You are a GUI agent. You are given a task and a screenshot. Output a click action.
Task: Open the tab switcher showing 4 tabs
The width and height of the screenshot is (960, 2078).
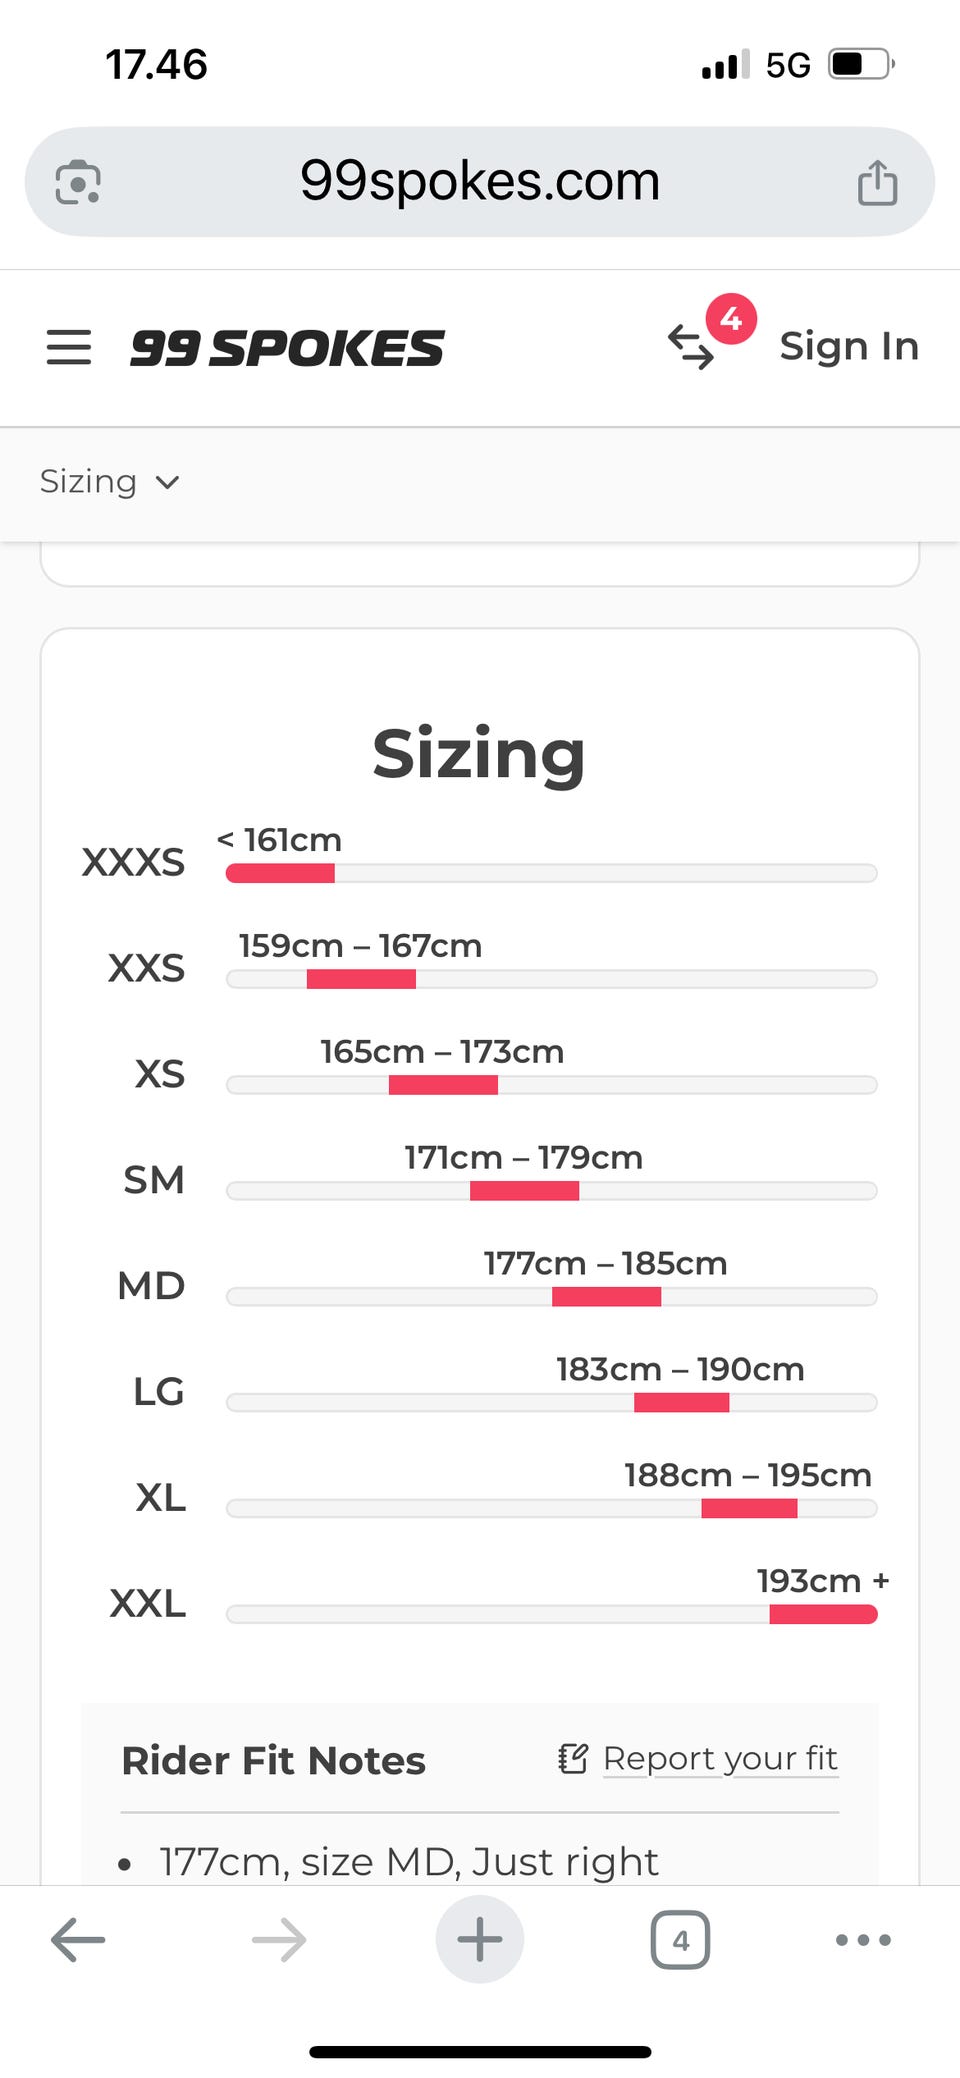pyautogui.click(x=680, y=1940)
